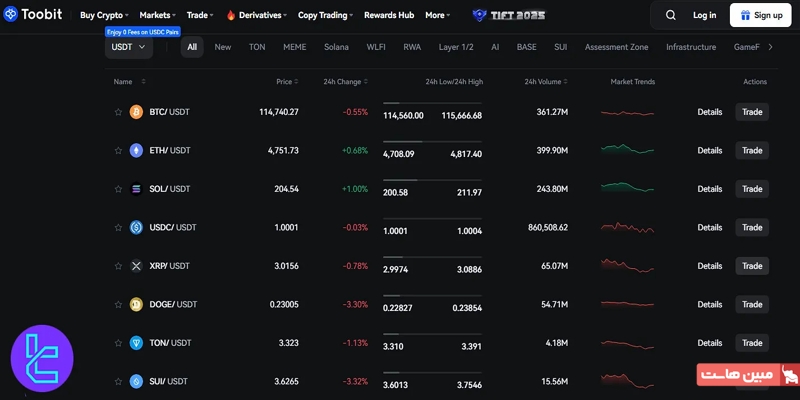Star the SUI/USDT pair
The width and height of the screenshot is (800, 400).
118,381
